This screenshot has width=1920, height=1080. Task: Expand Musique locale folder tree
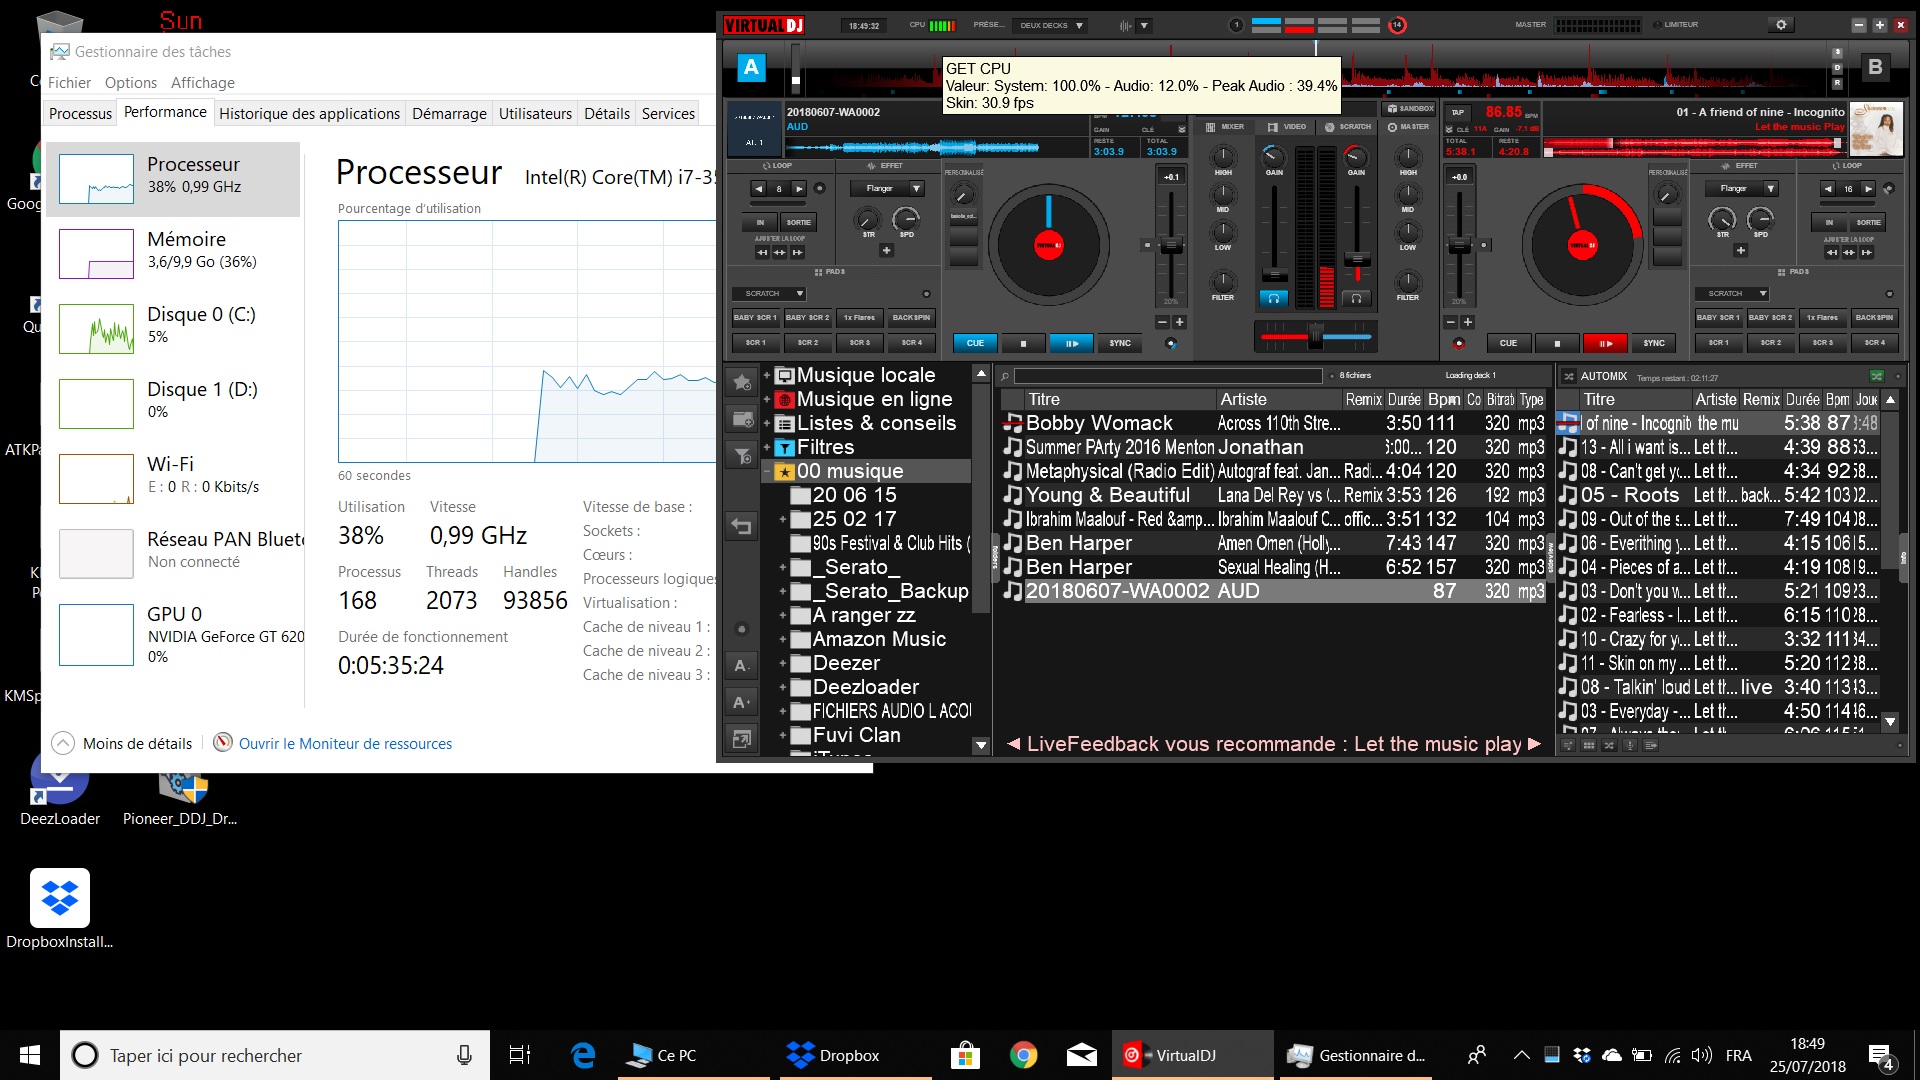767,376
